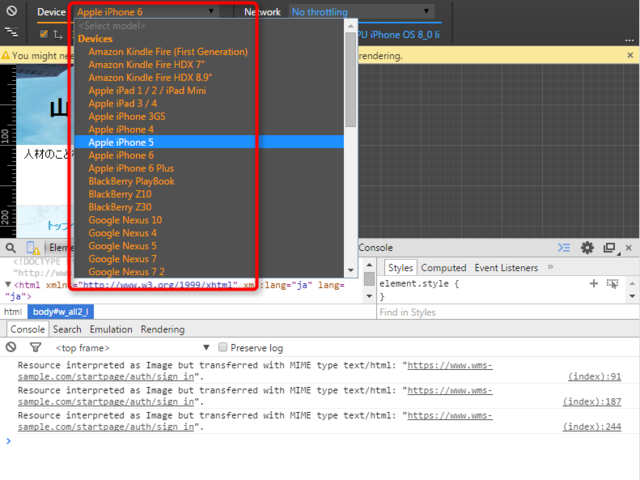Select Google Nexus 5
The width and height of the screenshot is (640, 480).
[209, 246]
